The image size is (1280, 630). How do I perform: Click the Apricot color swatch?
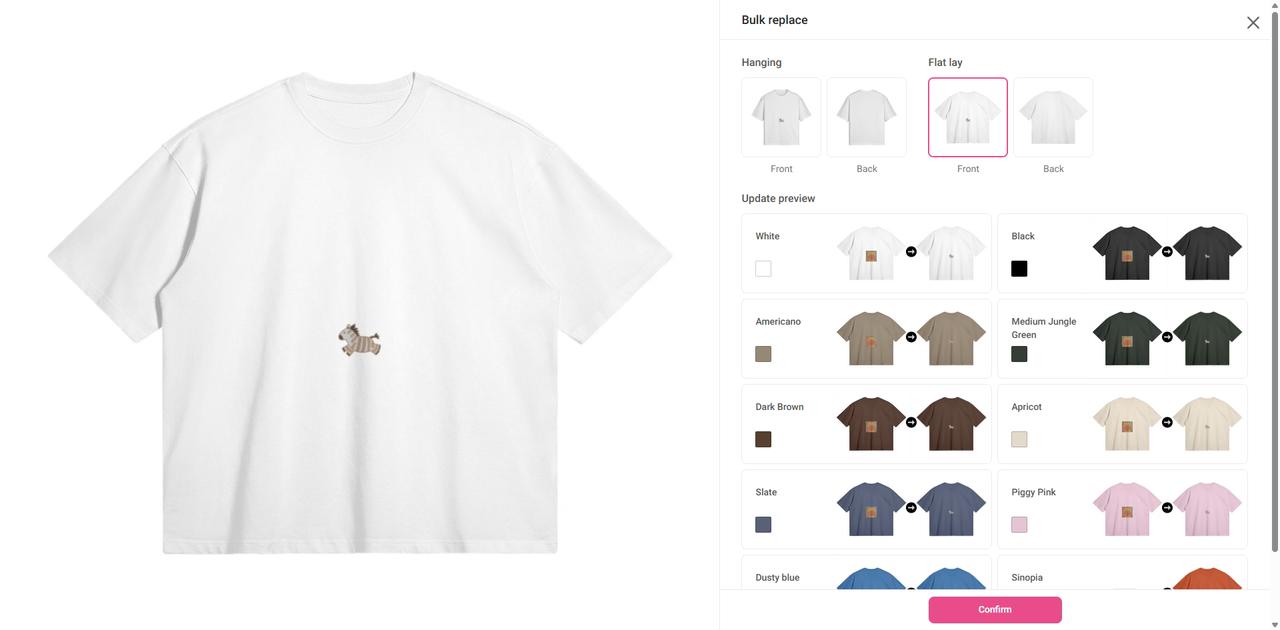coord(1019,439)
